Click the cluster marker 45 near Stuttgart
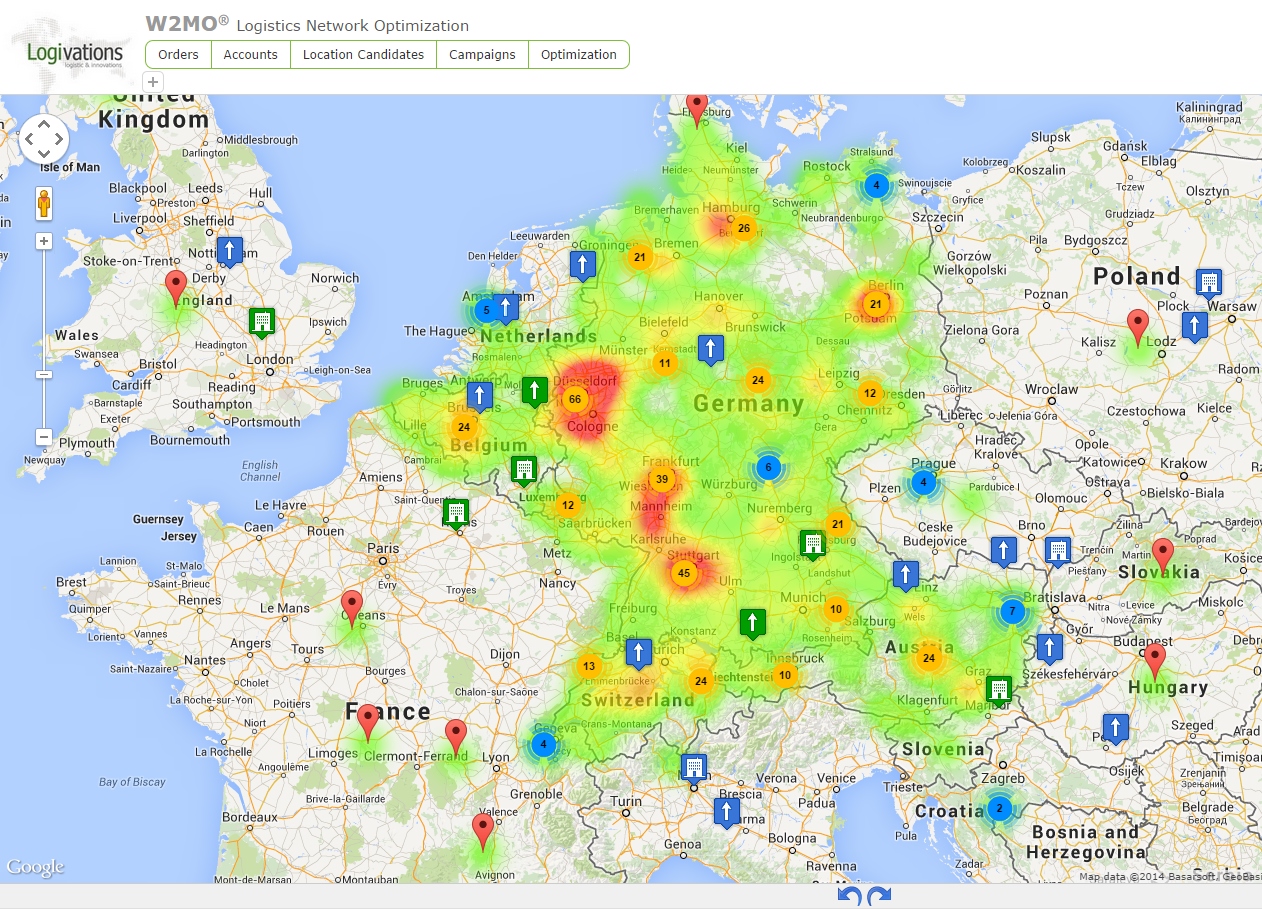Image resolution: width=1262 pixels, height=909 pixels. click(x=684, y=573)
